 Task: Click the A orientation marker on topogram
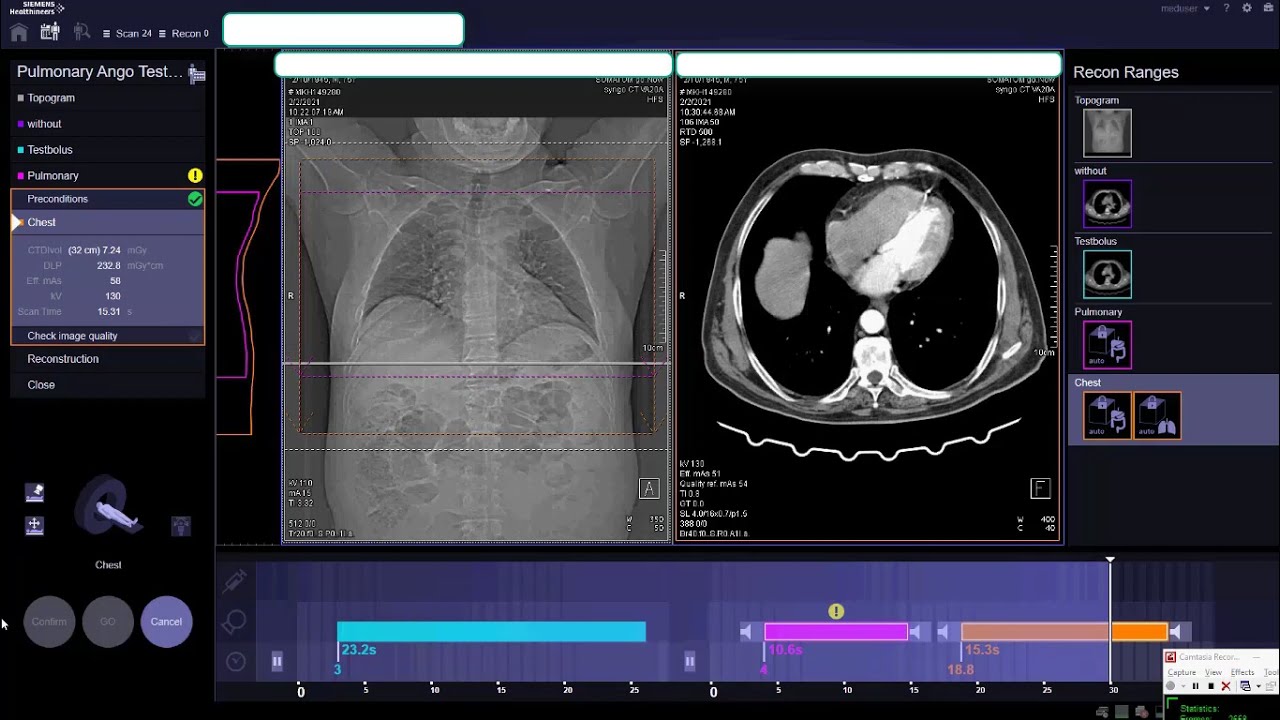pyautogui.click(x=649, y=489)
